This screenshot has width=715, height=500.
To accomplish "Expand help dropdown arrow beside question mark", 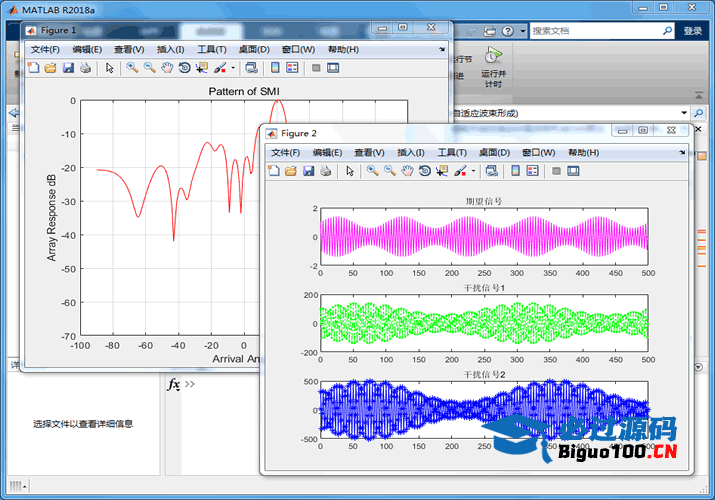I will [523, 31].
